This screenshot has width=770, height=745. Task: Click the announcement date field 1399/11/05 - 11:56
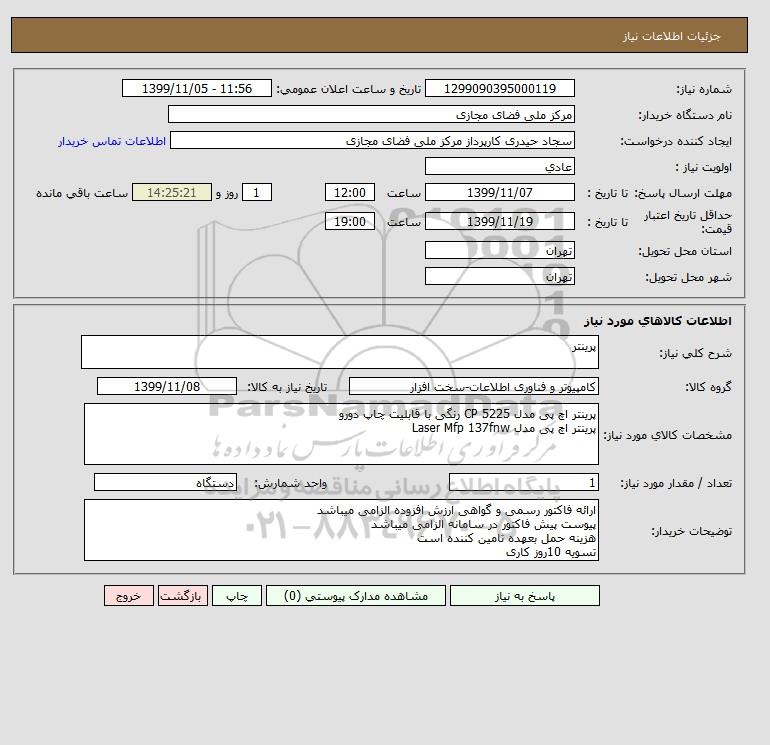click(x=196, y=88)
